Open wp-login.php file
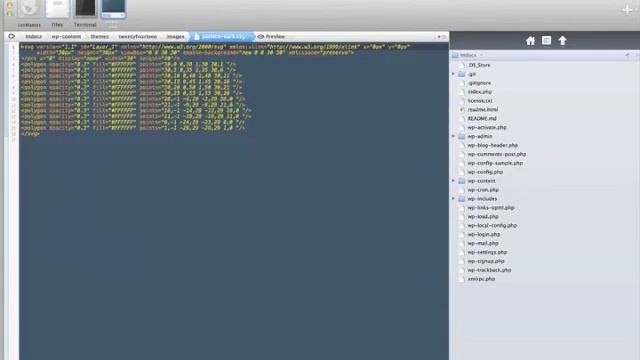 click(x=484, y=234)
